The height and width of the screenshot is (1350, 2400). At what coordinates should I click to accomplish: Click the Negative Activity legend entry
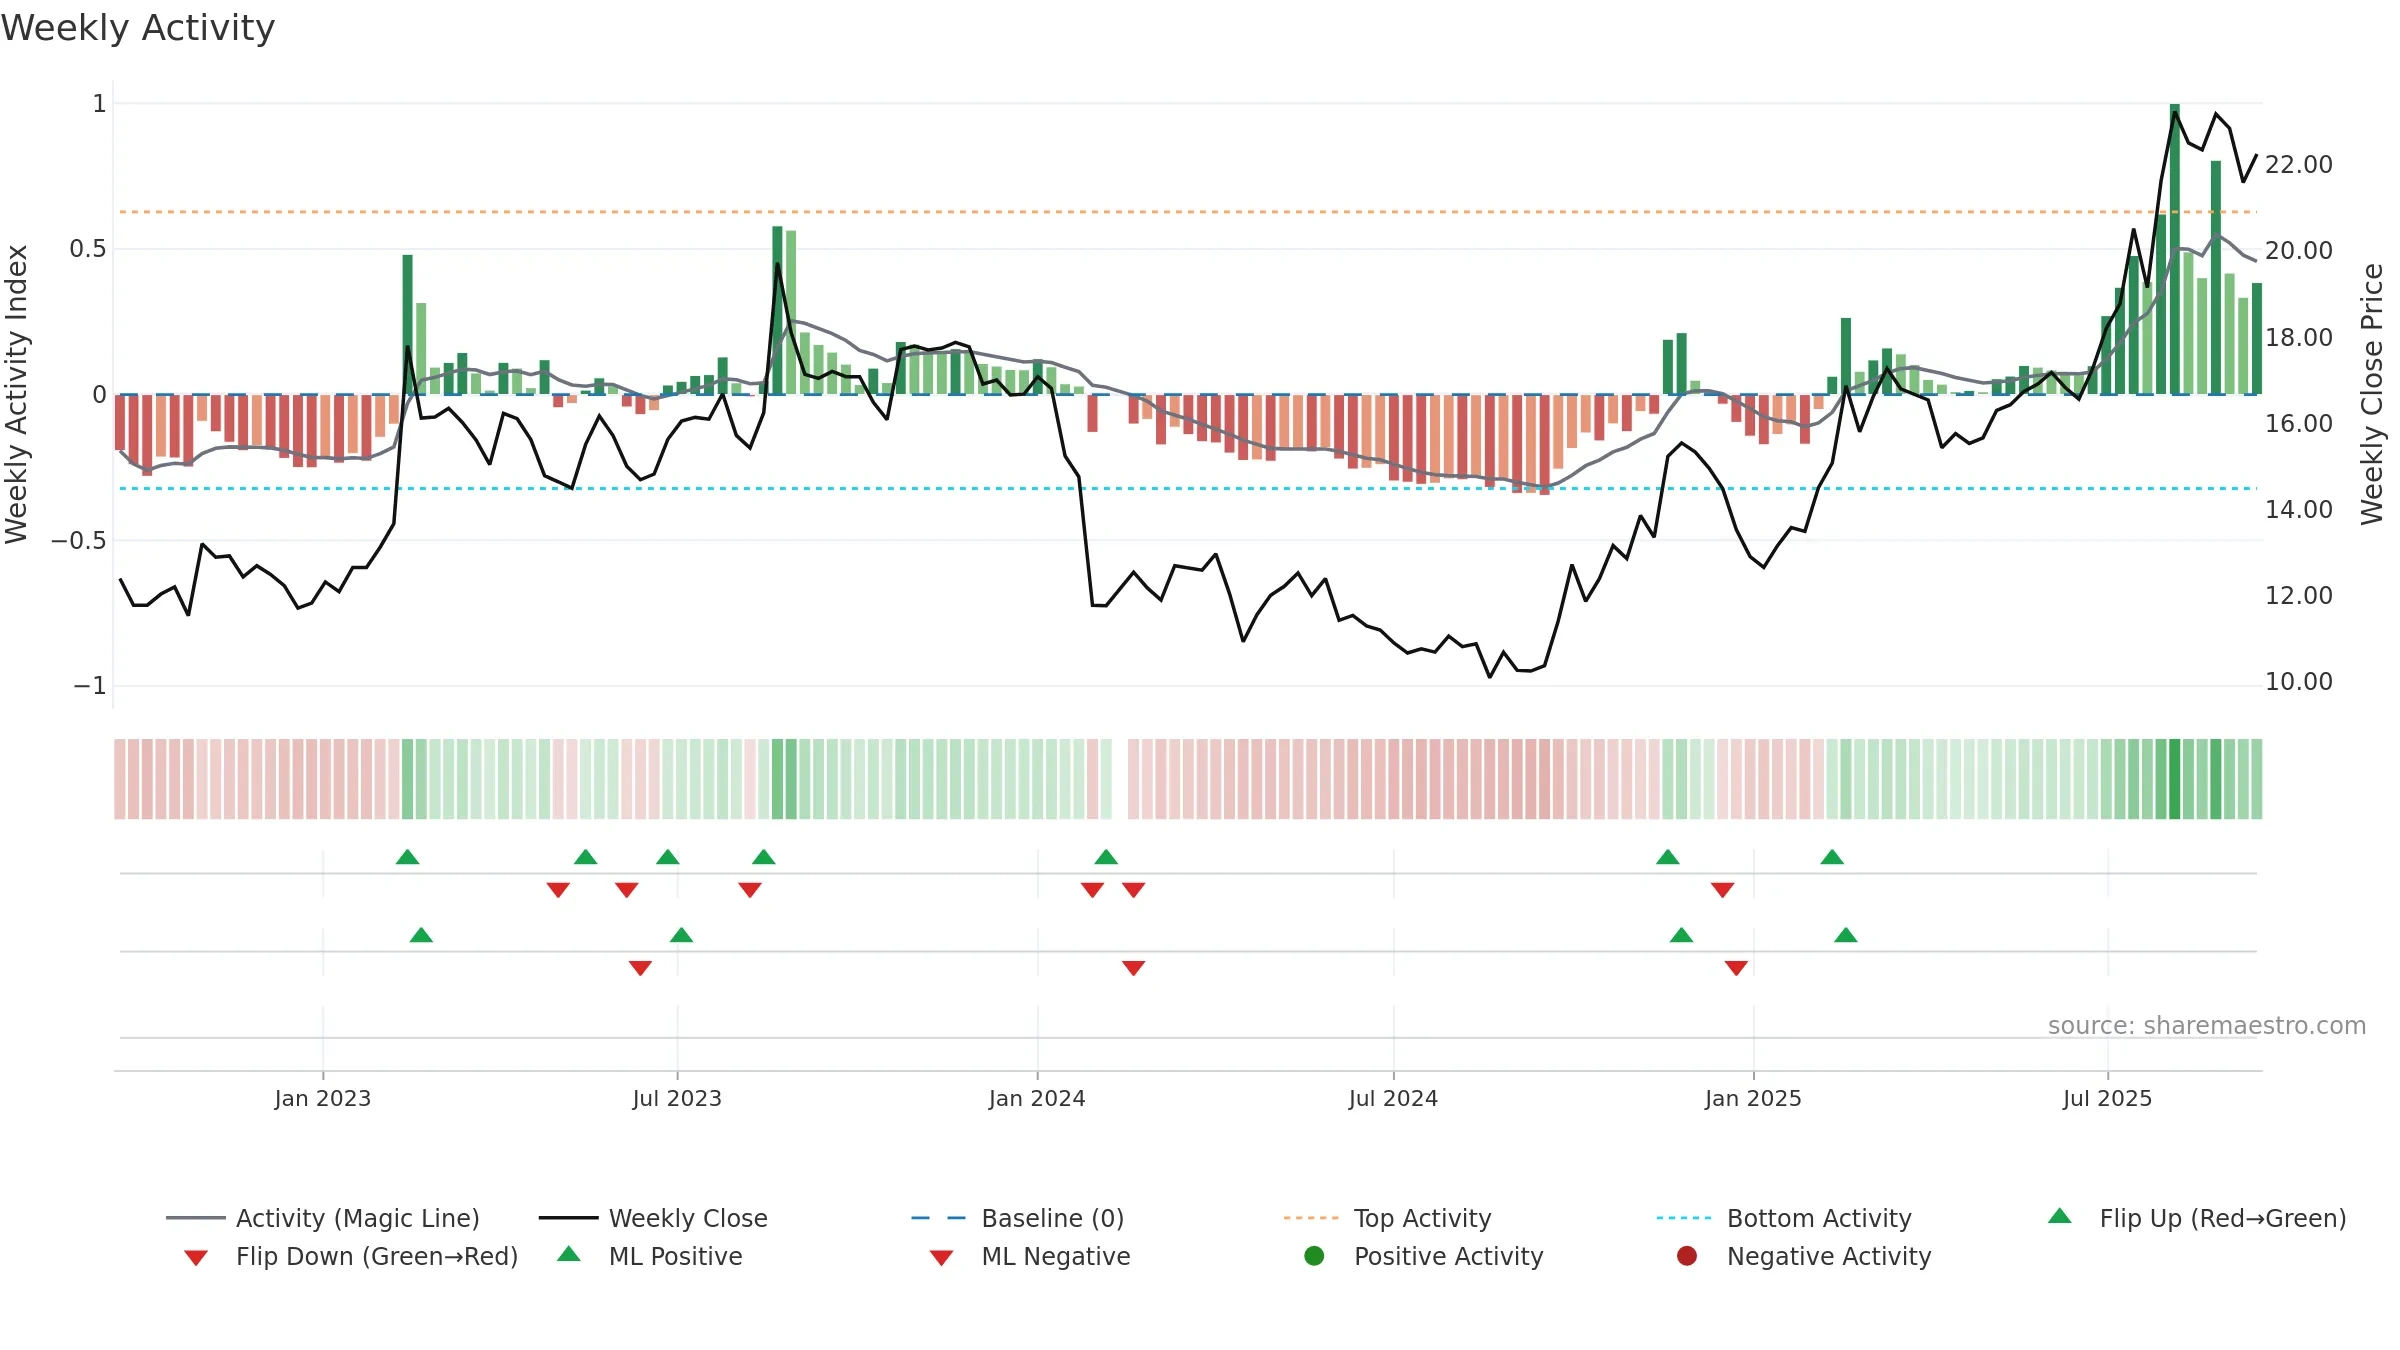[1804, 1256]
